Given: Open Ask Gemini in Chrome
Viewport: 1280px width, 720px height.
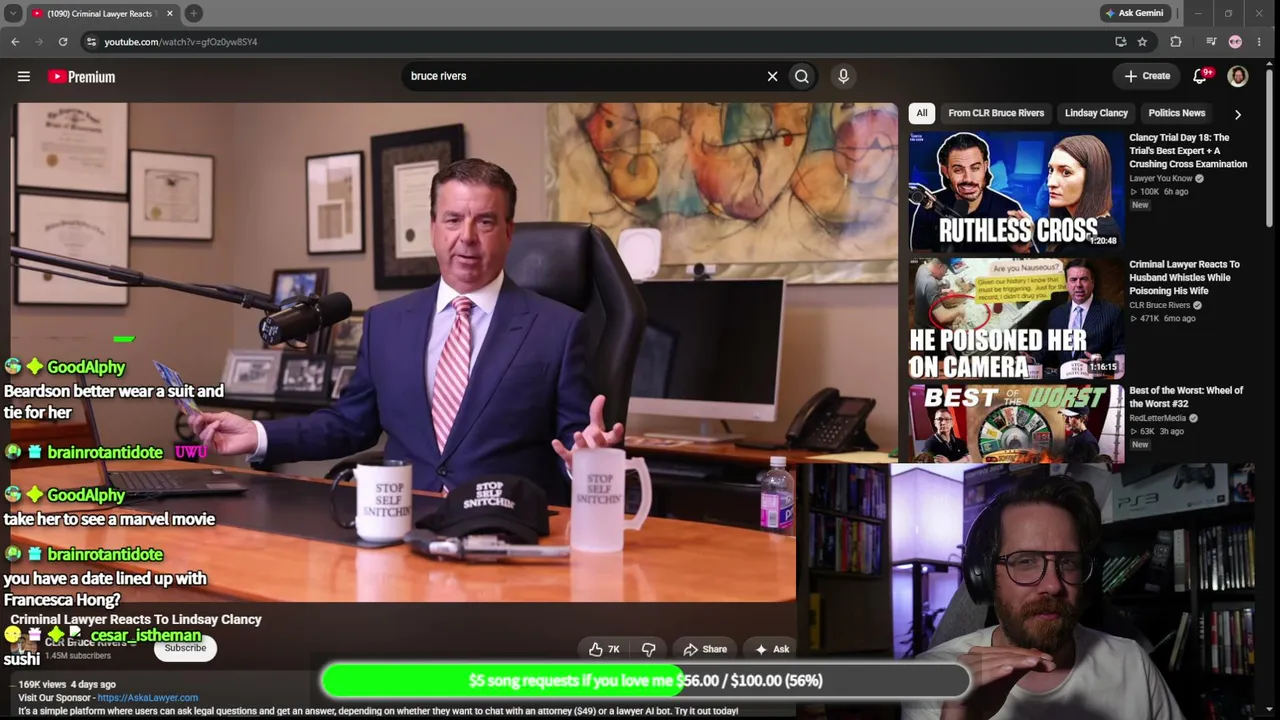Looking at the screenshot, I should click(x=1134, y=13).
